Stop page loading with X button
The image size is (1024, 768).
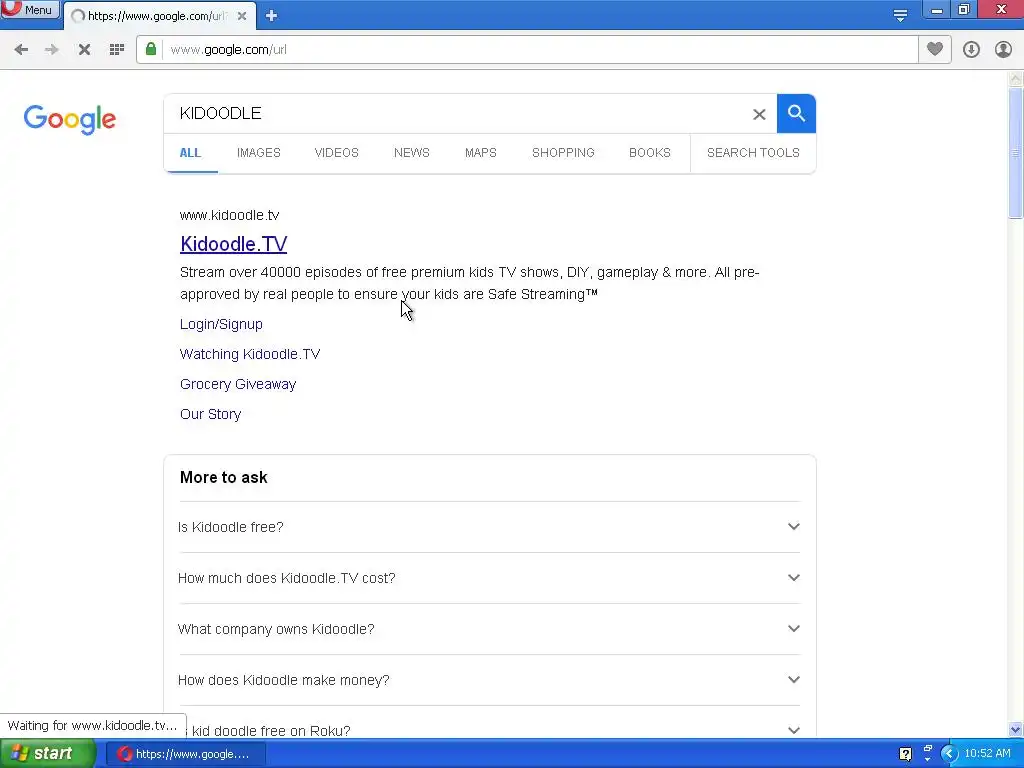pyautogui.click(x=84, y=50)
